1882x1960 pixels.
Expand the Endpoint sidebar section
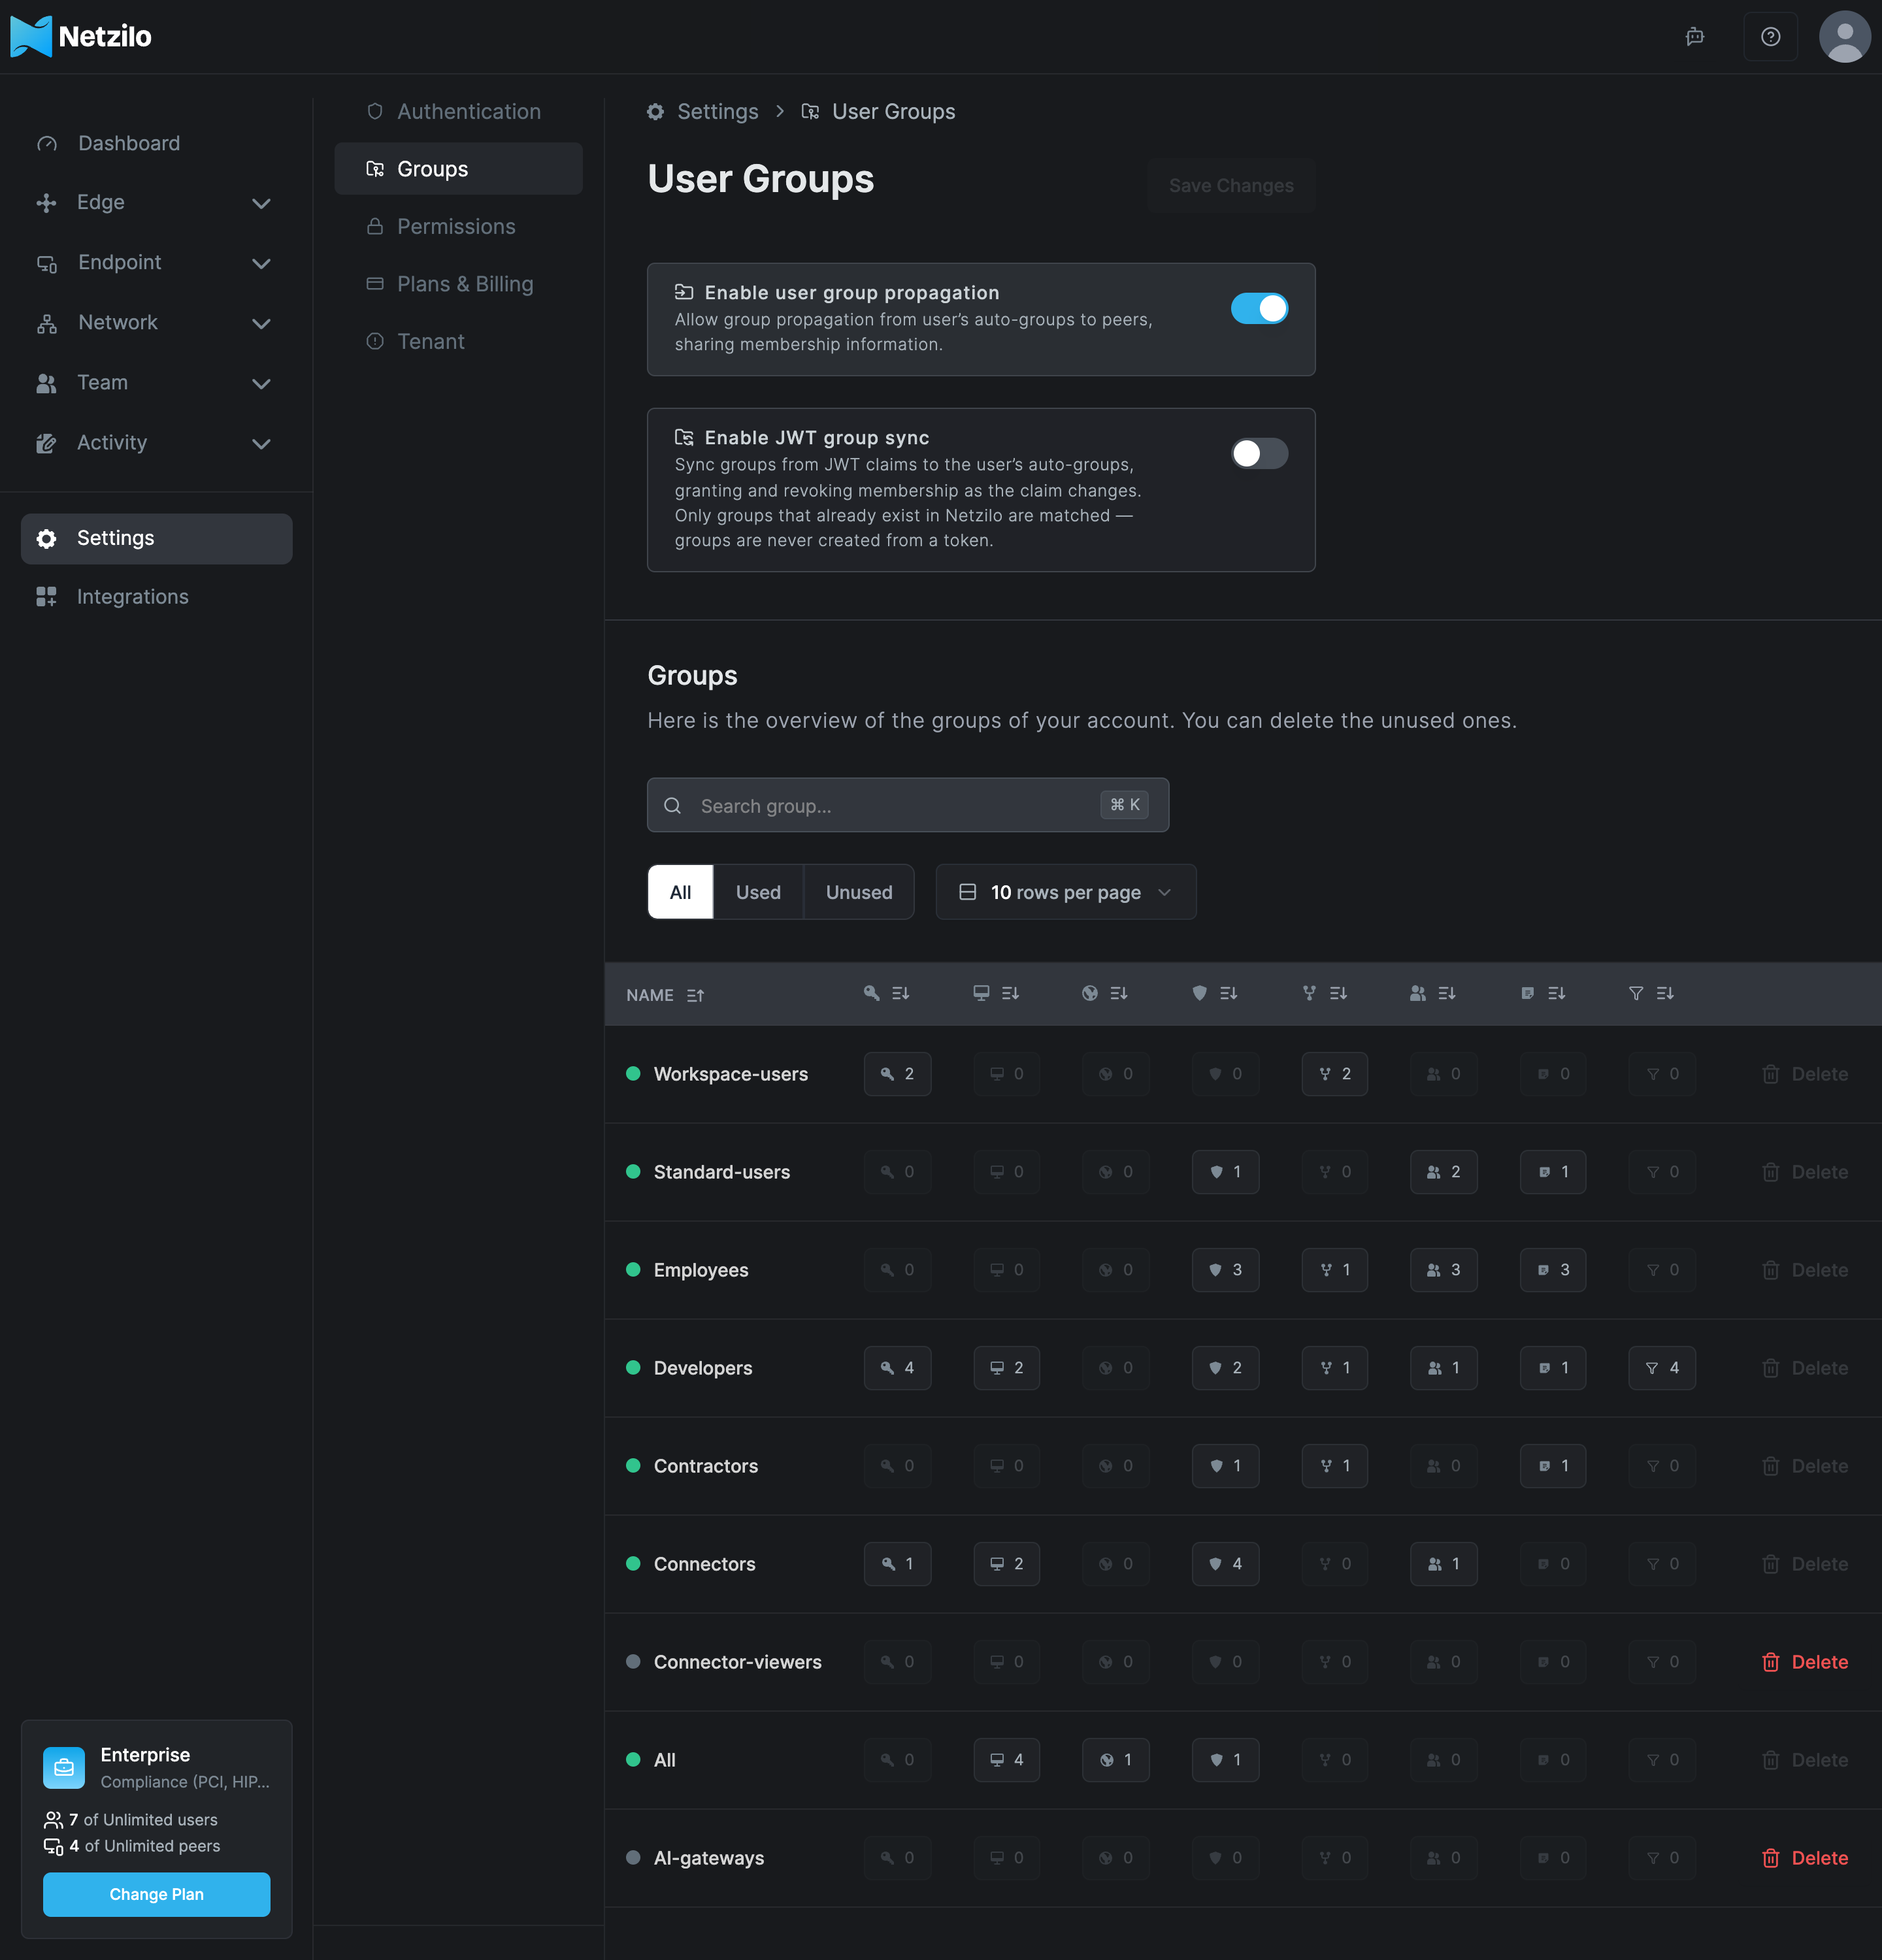coord(156,263)
